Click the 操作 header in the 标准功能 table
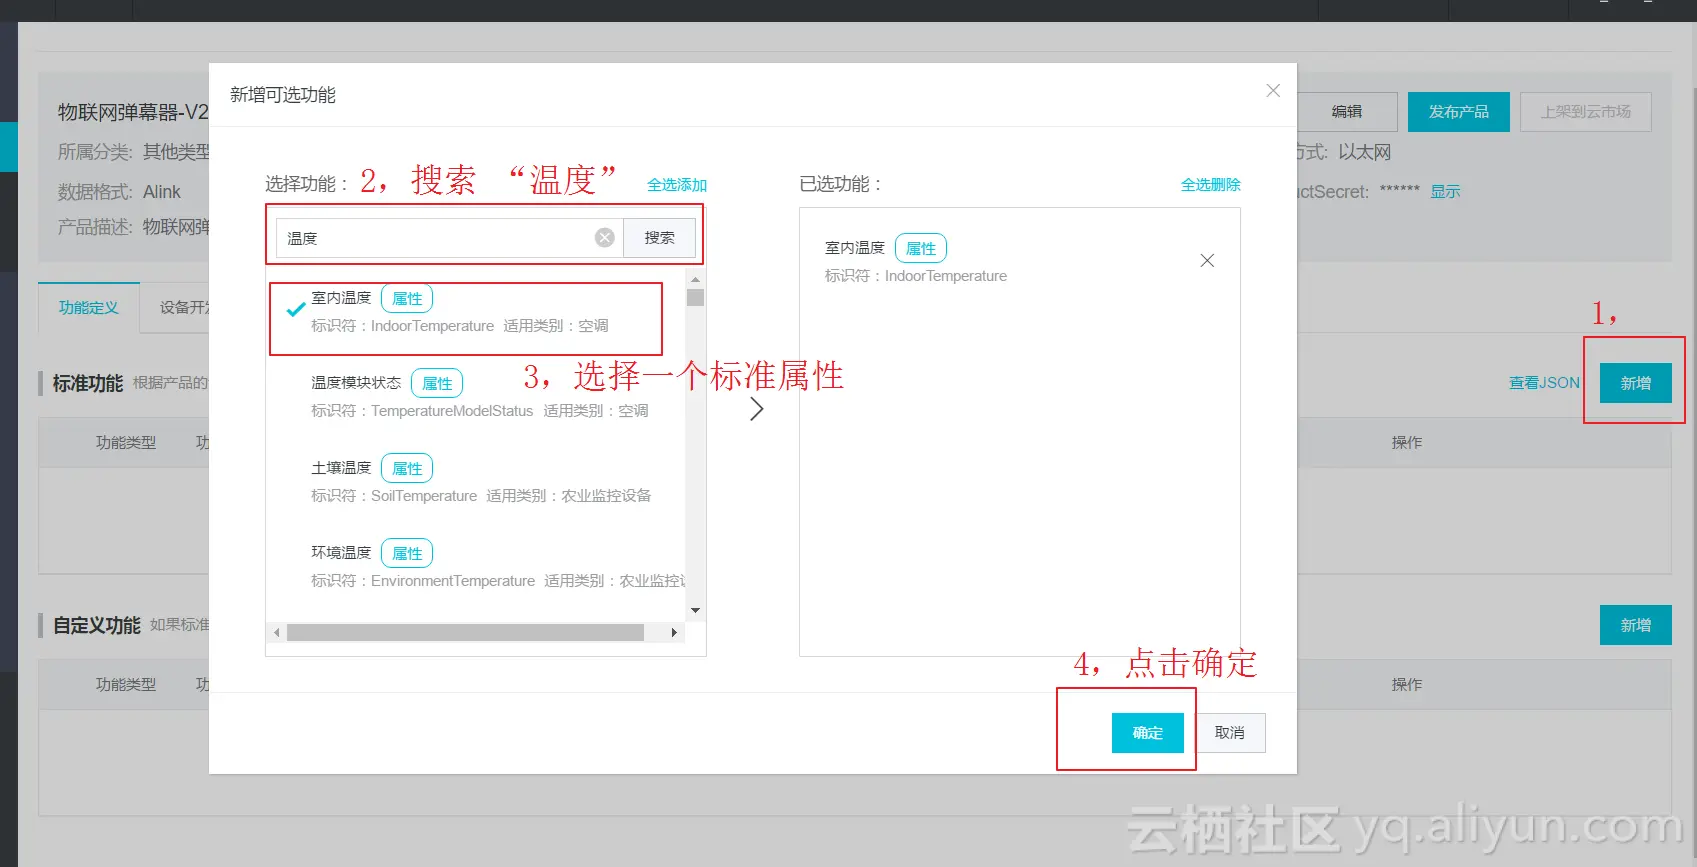 coord(1407,443)
